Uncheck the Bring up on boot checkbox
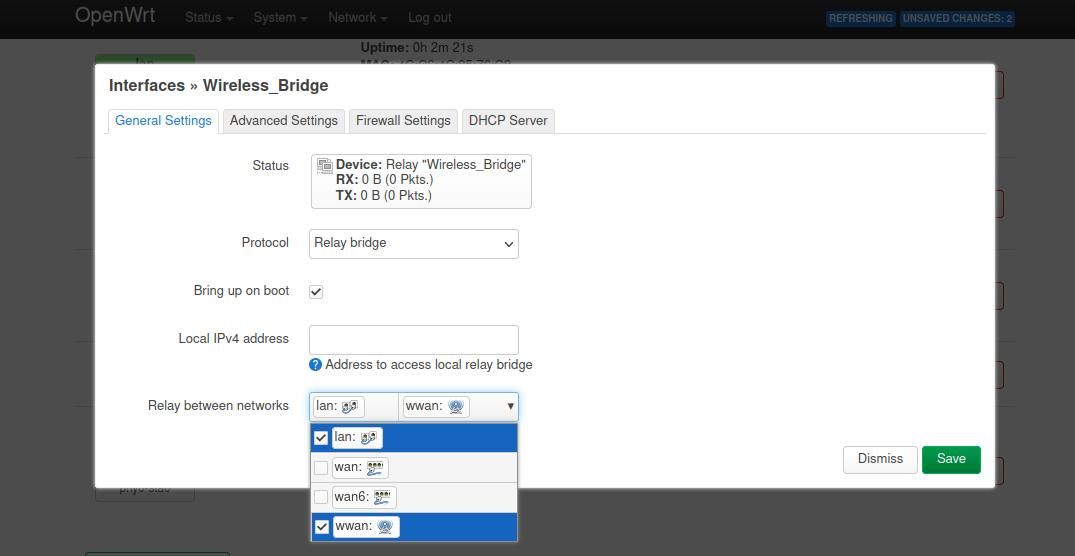 [x=316, y=291]
